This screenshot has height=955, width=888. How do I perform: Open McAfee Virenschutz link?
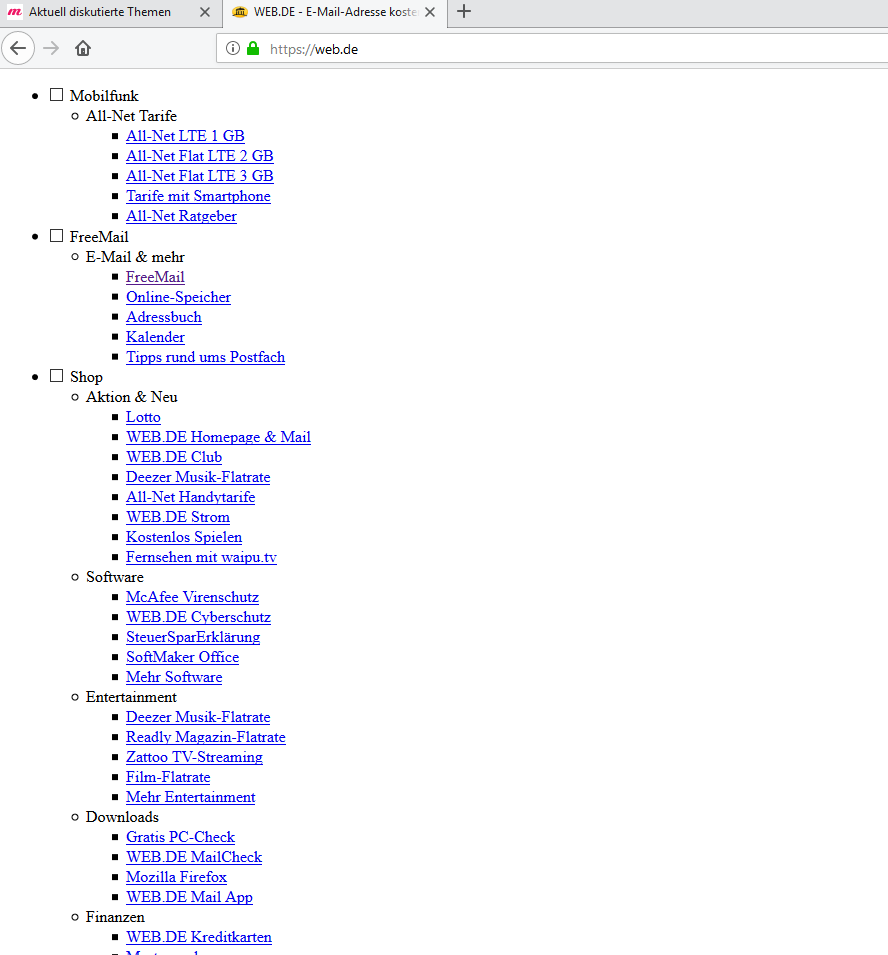tap(192, 597)
